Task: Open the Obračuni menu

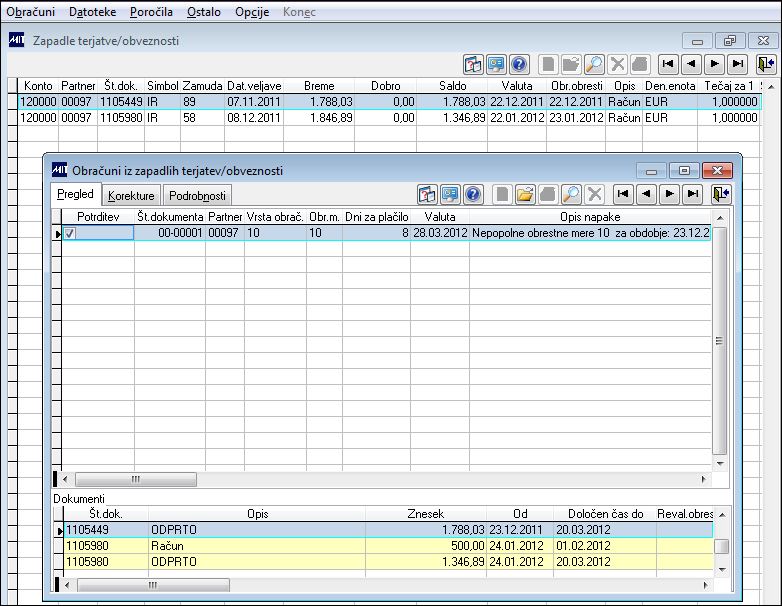Action: (30, 12)
